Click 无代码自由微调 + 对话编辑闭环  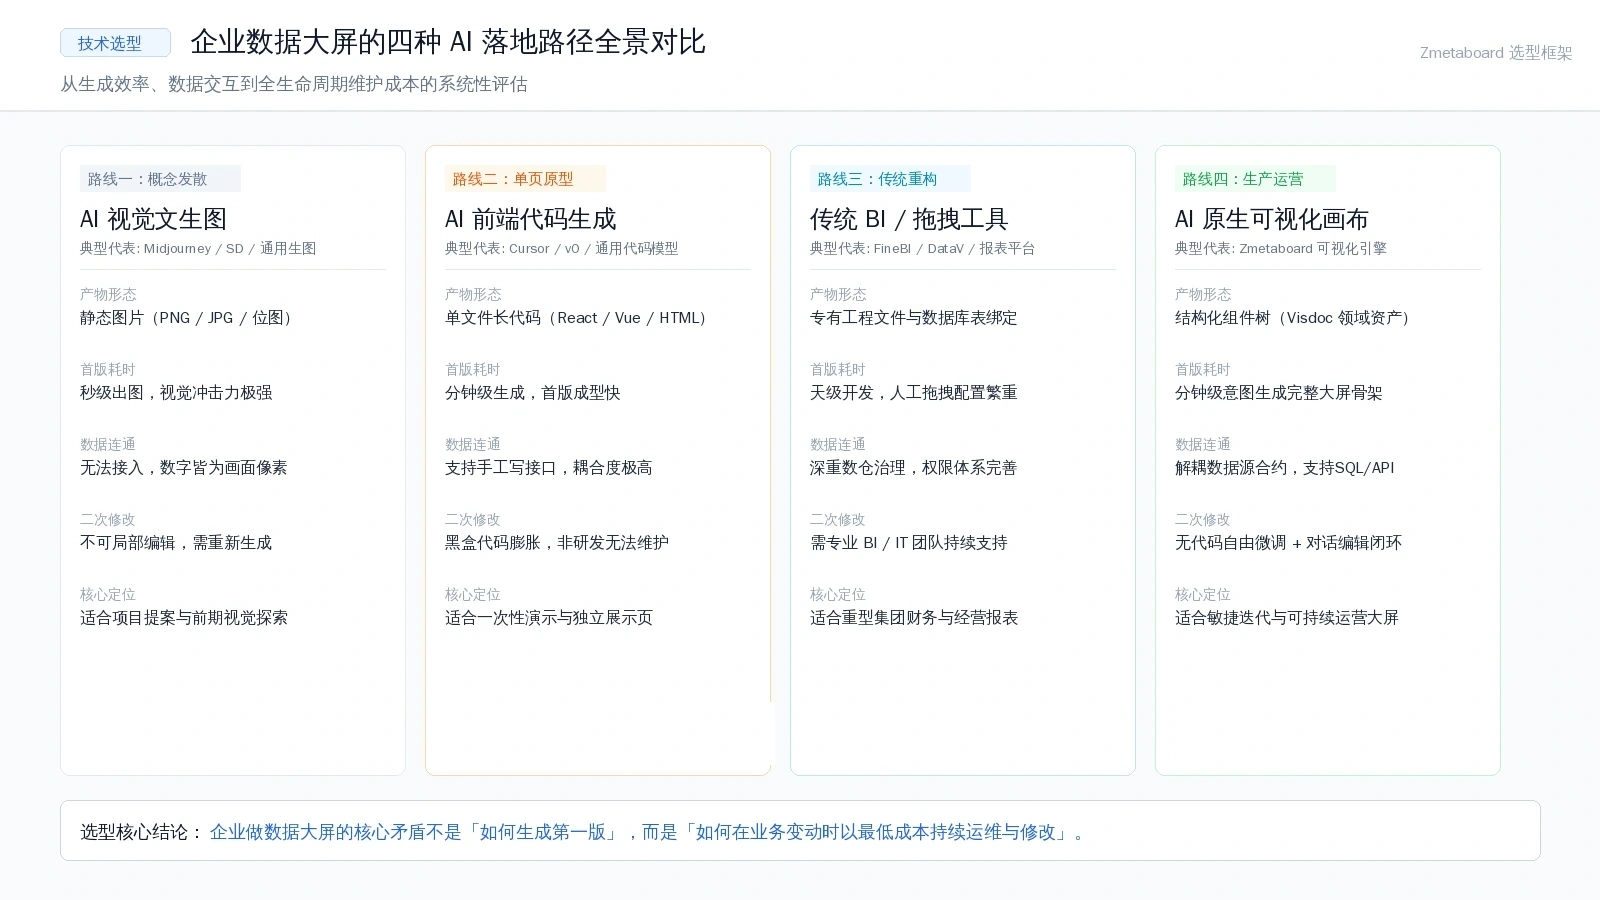pos(1288,543)
